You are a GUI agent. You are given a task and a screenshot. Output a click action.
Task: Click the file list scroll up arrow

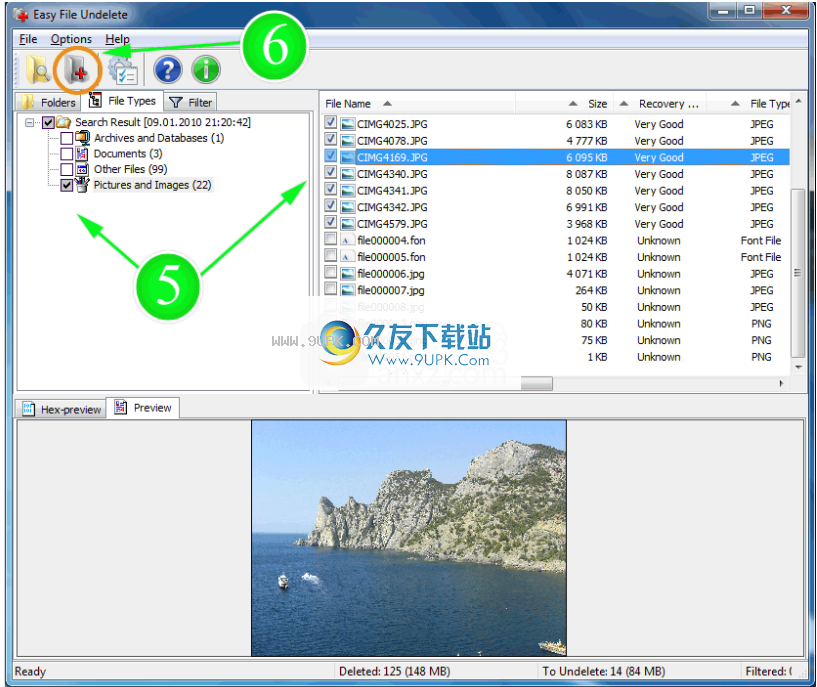[x=798, y=101]
